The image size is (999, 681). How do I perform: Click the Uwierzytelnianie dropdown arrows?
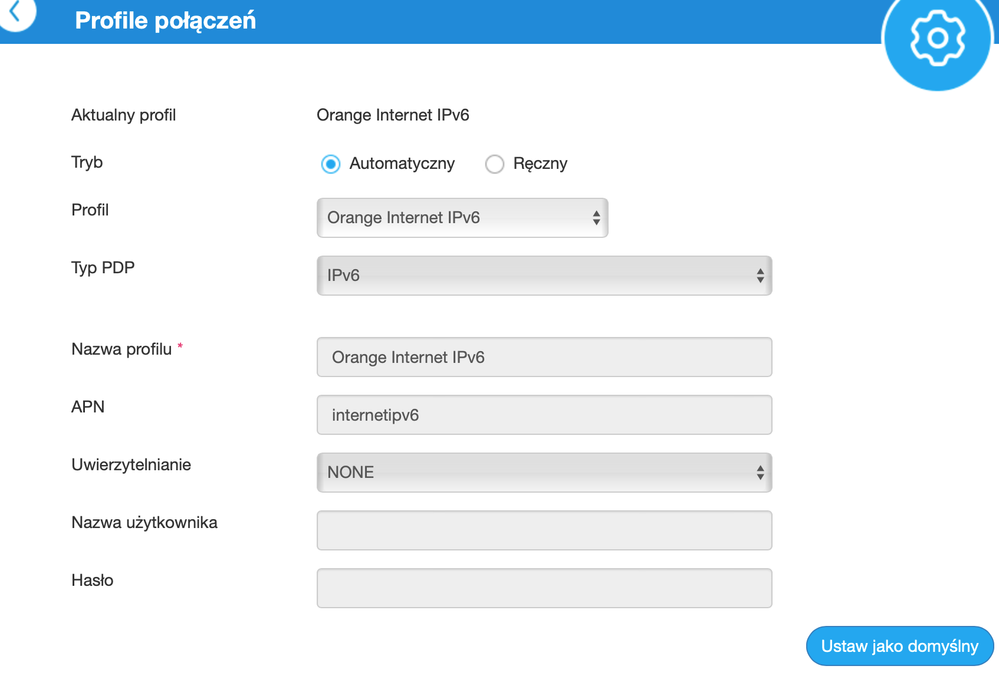760,473
